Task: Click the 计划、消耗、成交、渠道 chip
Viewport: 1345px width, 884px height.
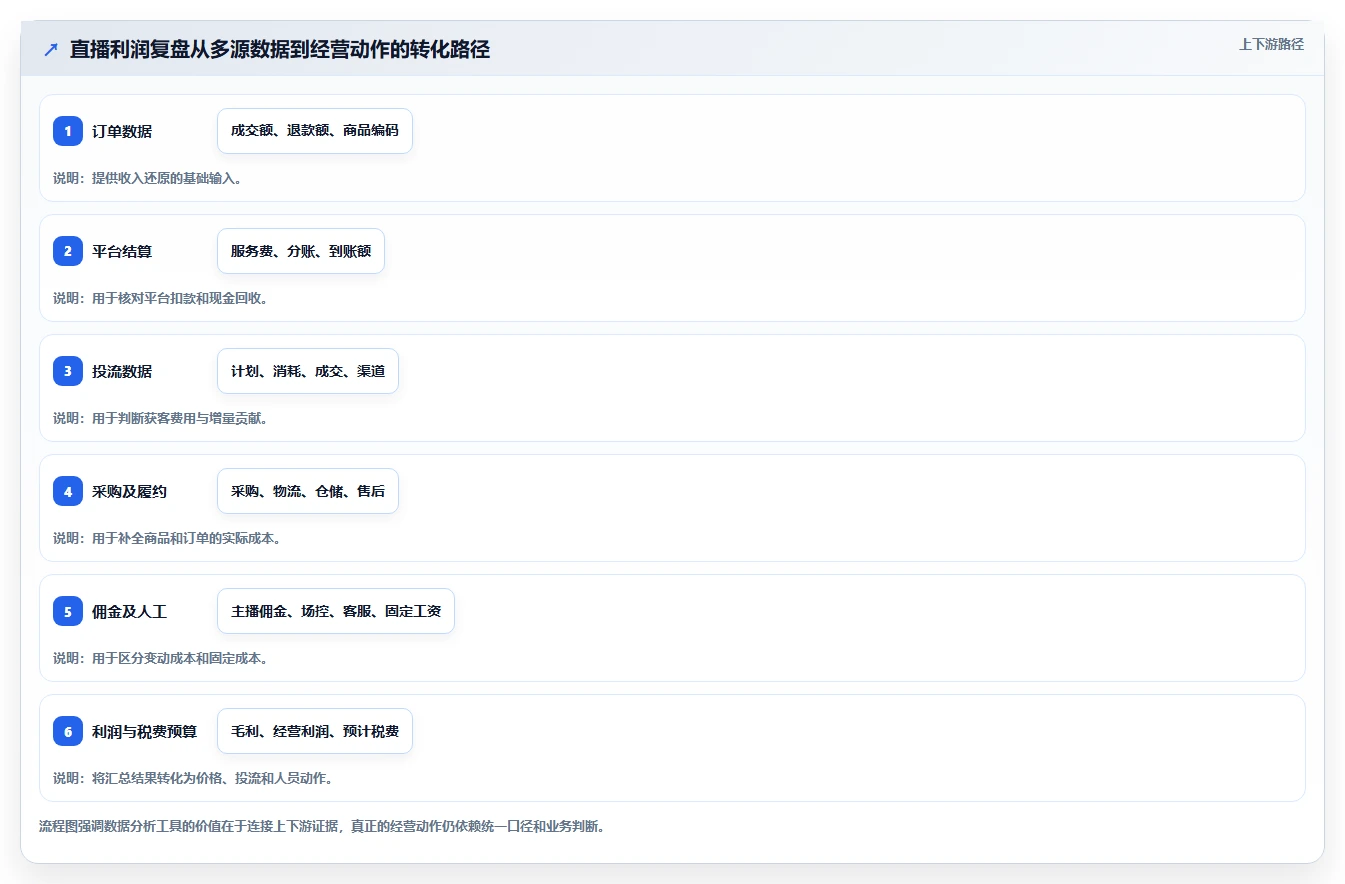Action: point(308,371)
